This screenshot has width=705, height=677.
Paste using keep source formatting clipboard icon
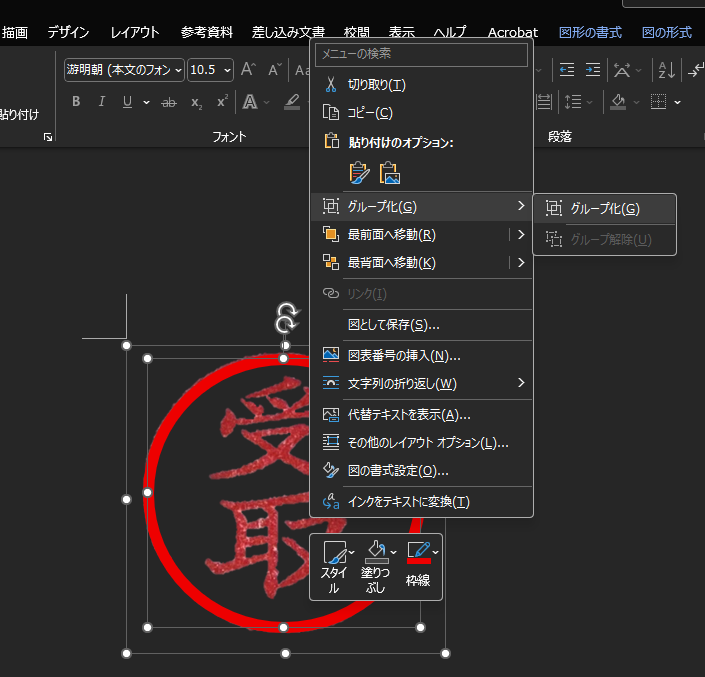tap(359, 173)
